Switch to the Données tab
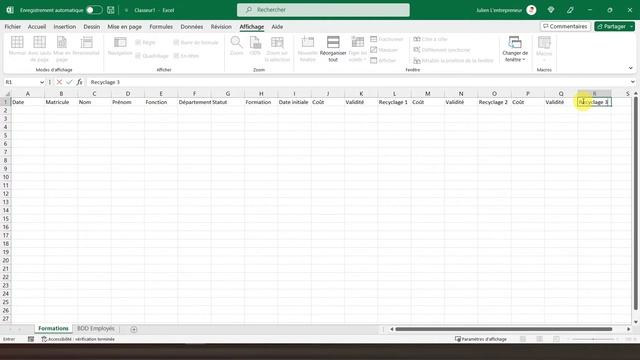Image resolution: width=640 pixels, height=360 pixels. (x=191, y=27)
